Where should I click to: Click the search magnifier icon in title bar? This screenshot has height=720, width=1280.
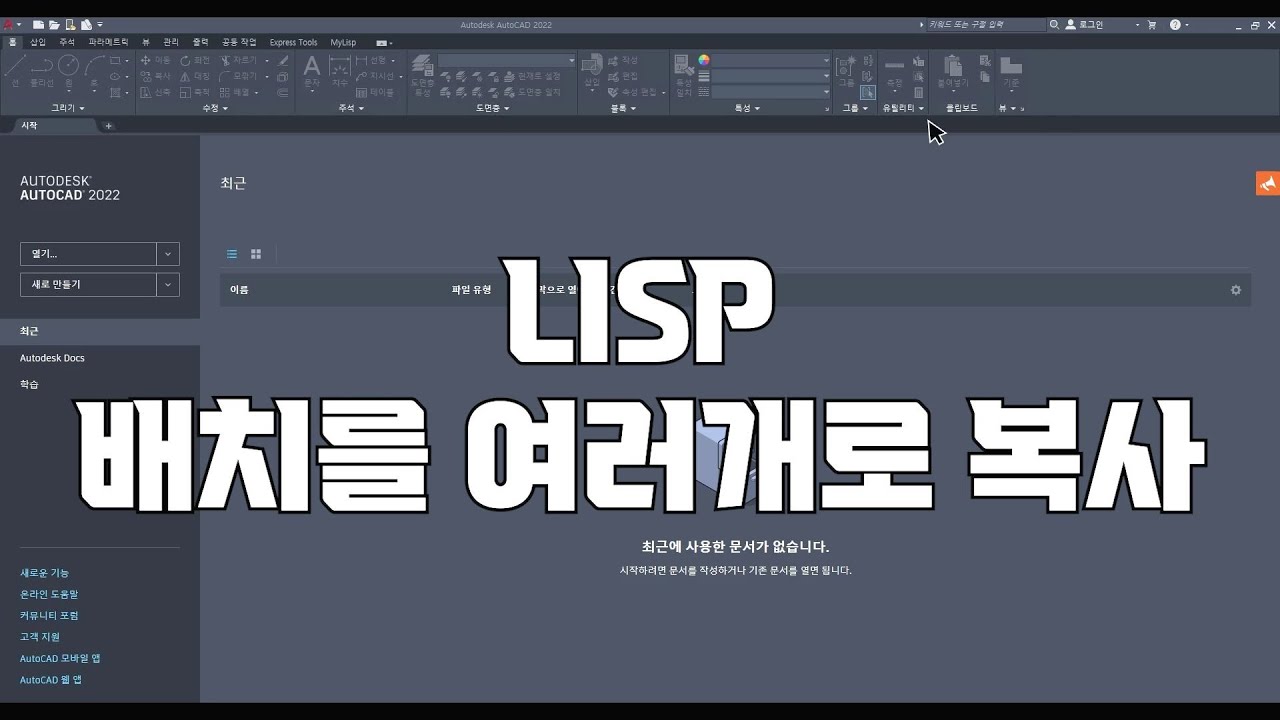(1054, 24)
